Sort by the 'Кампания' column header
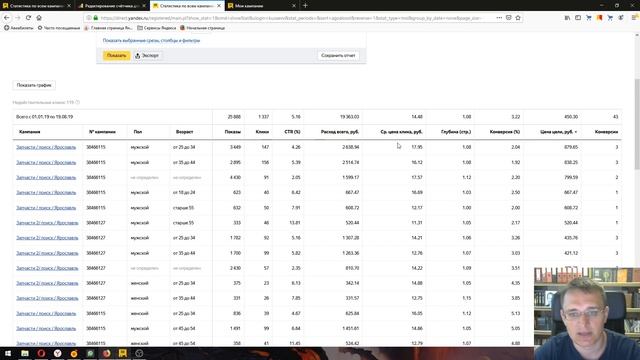This screenshot has width=640, height=360. click(x=29, y=132)
